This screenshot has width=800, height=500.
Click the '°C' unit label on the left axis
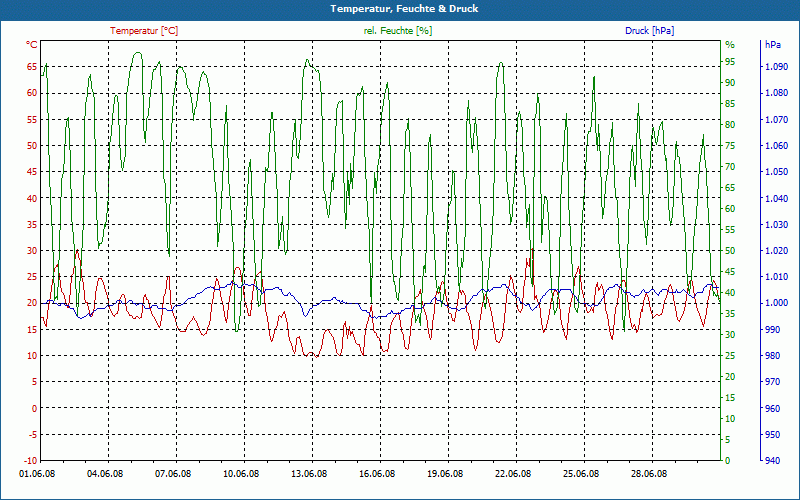coord(32,45)
